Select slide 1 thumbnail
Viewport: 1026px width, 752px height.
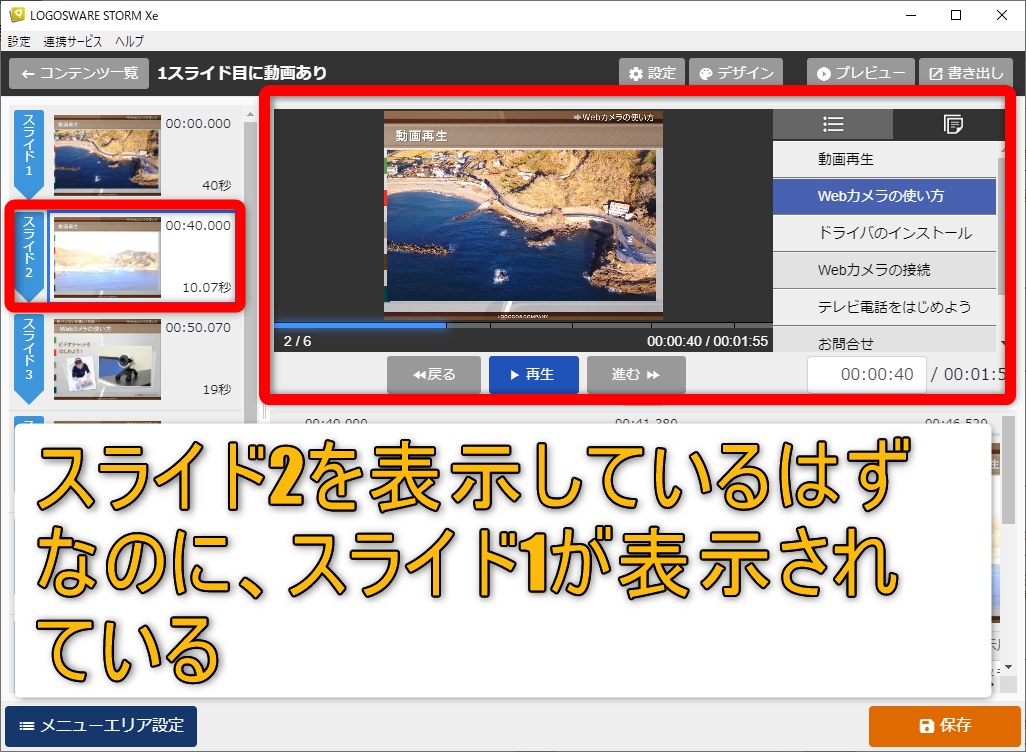[x=107, y=154]
